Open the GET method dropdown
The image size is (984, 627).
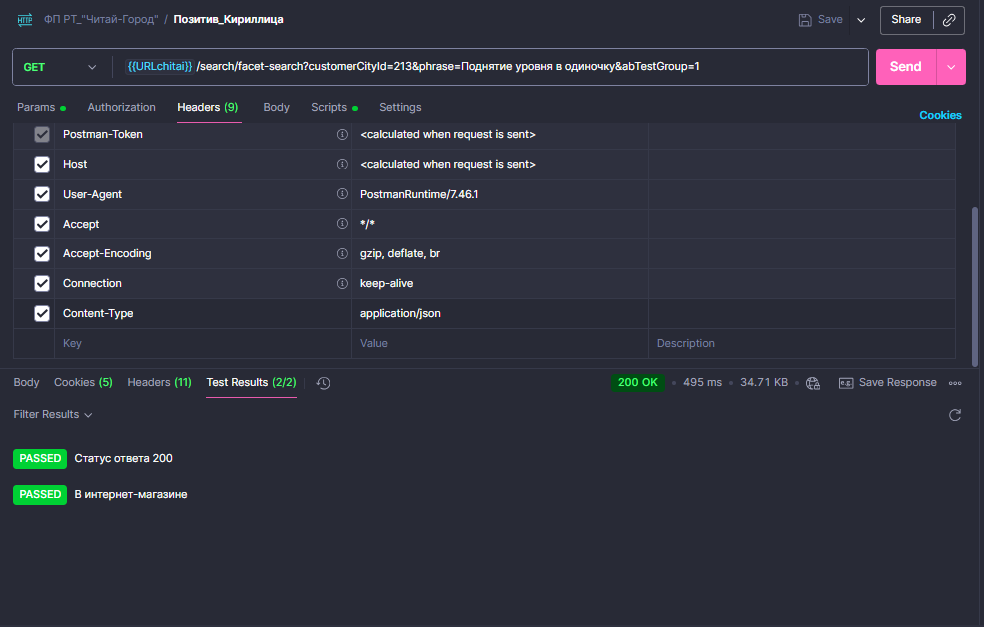62,67
